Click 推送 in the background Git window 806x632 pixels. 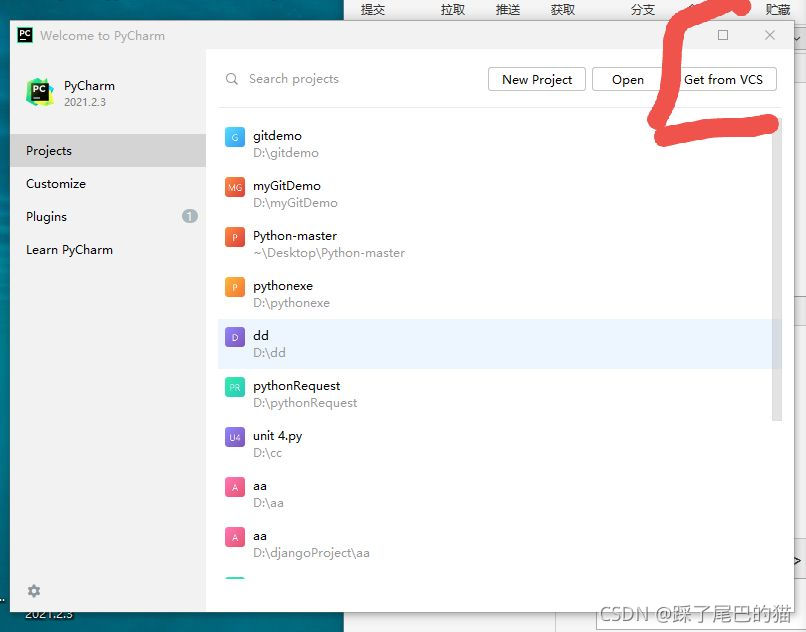(x=508, y=9)
